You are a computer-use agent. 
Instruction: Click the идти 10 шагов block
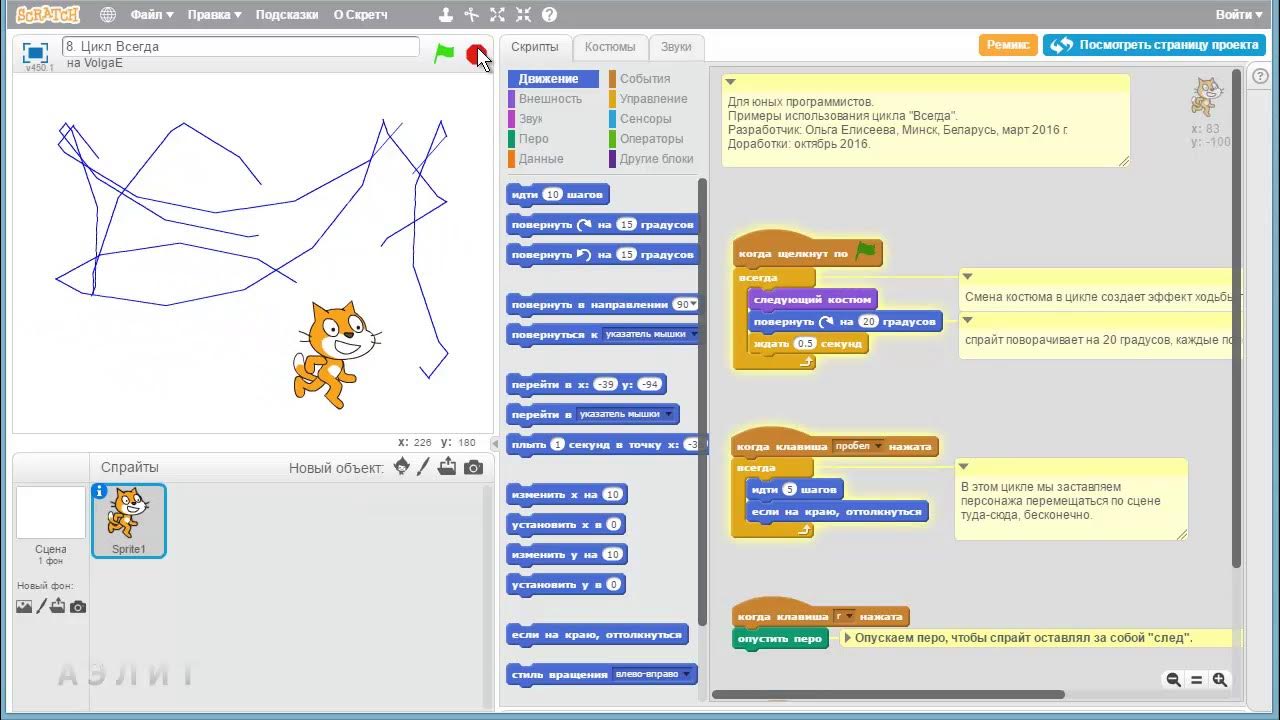point(557,194)
